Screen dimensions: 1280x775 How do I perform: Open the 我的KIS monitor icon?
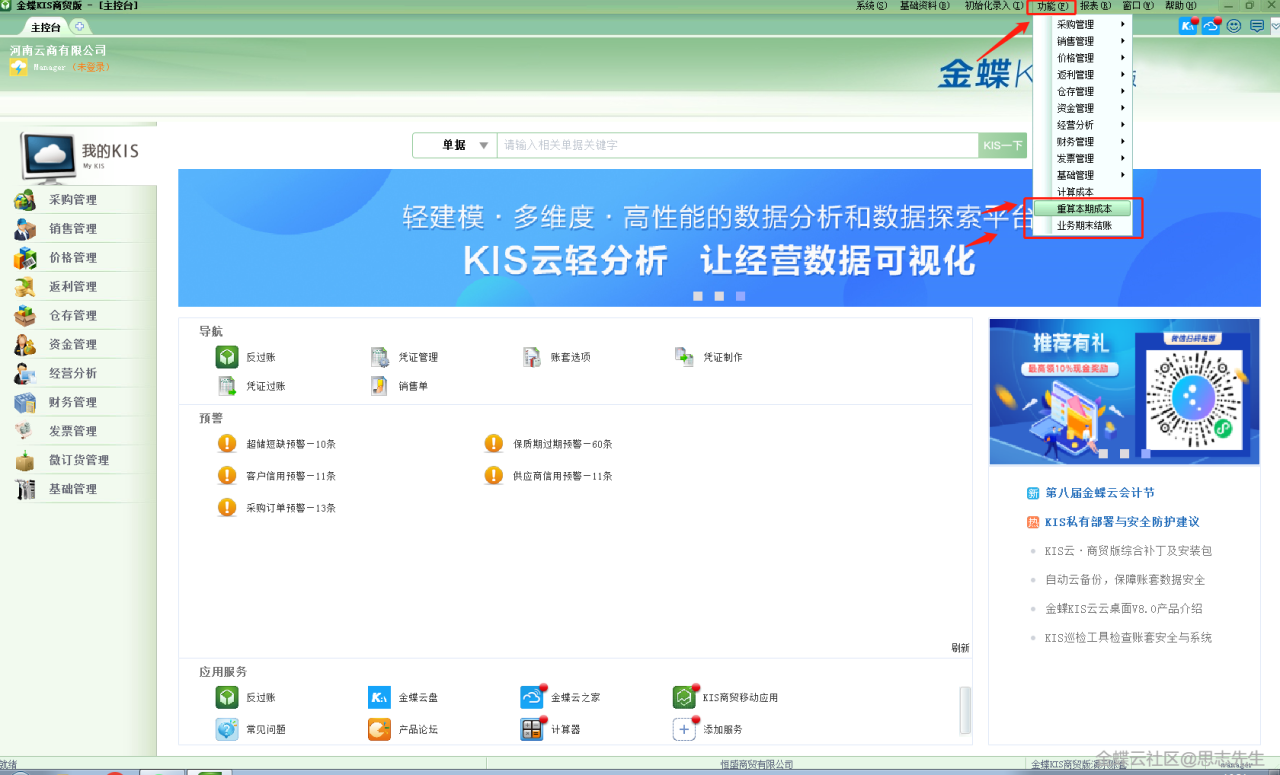[48, 155]
